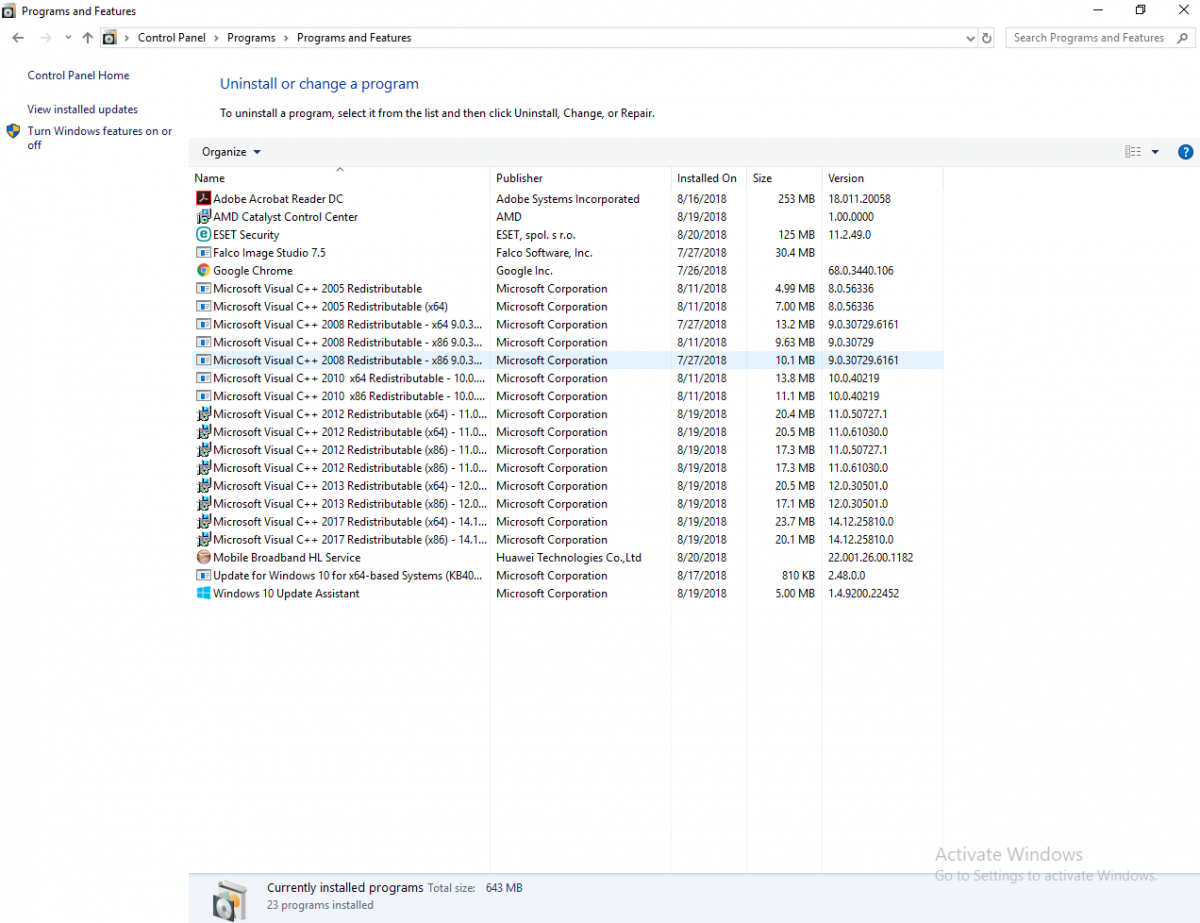1200x923 pixels.
Task: Click the AMD Catalyst Control Center icon
Action: [204, 217]
